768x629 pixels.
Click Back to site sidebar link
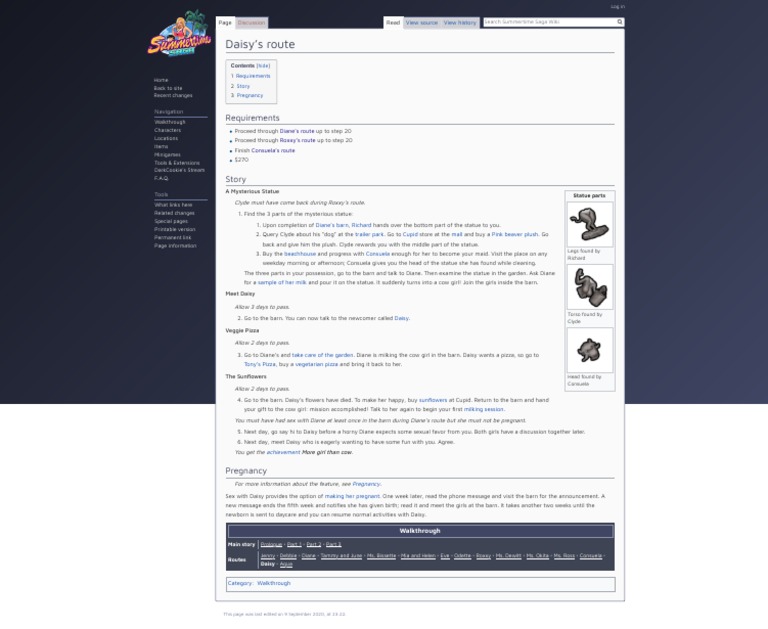tap(168, 88)
